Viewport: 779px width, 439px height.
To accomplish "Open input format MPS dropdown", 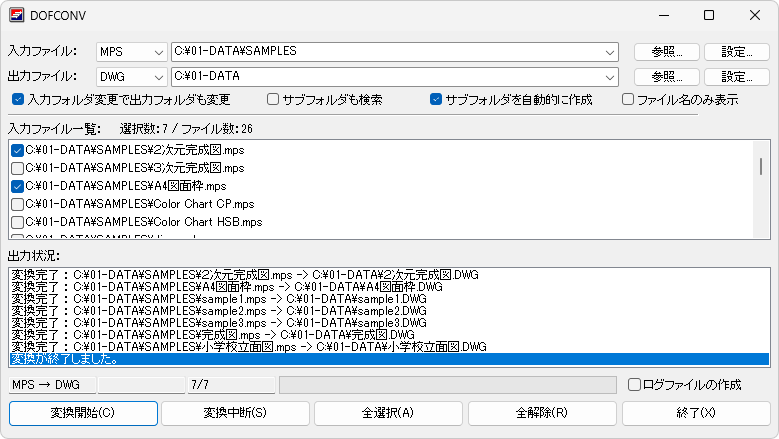I will click(132, 52).
